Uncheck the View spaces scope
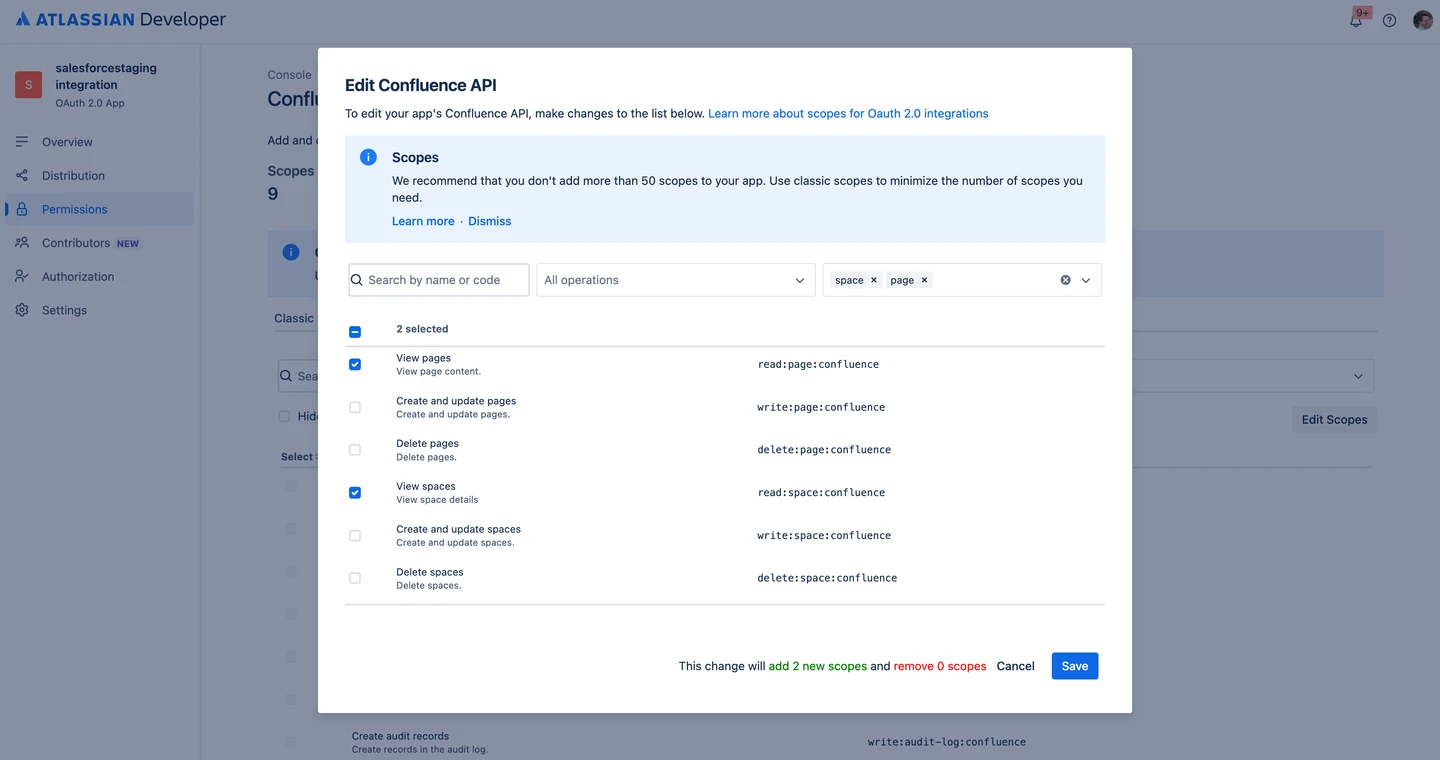Viewport: 1440px width, 760px height. [x=355, y=493]
